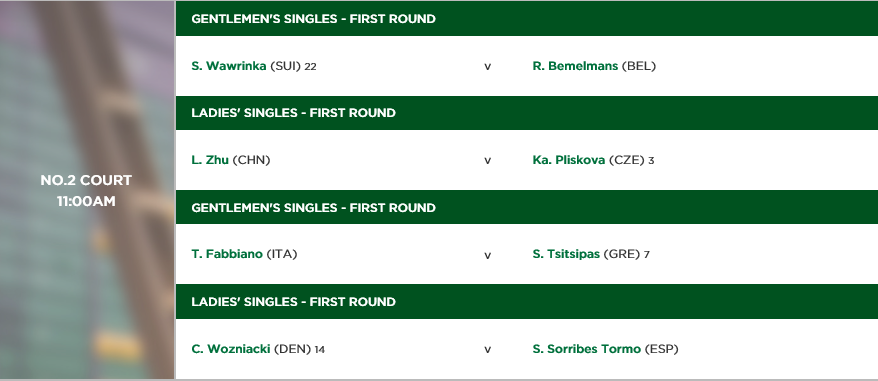This screenshot has height=381, width=878.
Task: Click the (DEN) country code beside Wozniacki
Action: 292,349
